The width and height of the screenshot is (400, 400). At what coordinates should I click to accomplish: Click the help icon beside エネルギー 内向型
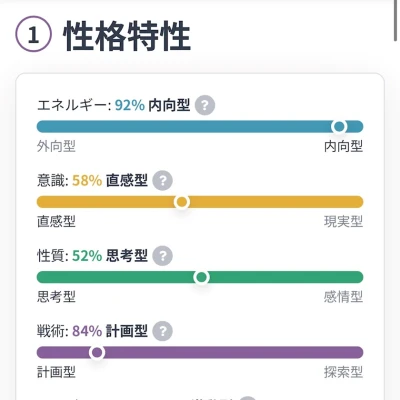[x=205, y=105]
